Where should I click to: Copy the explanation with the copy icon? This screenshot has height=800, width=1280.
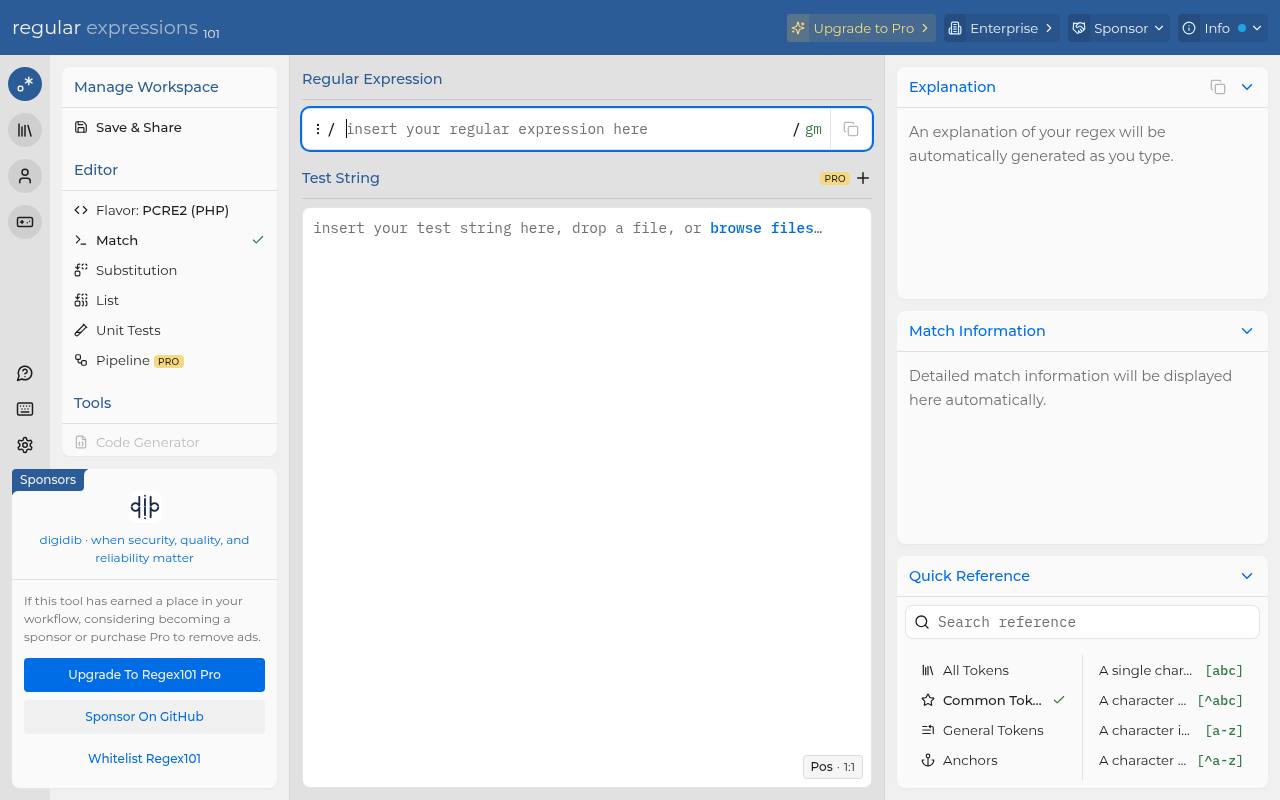pyautogui.click(x=1218, y=87)
